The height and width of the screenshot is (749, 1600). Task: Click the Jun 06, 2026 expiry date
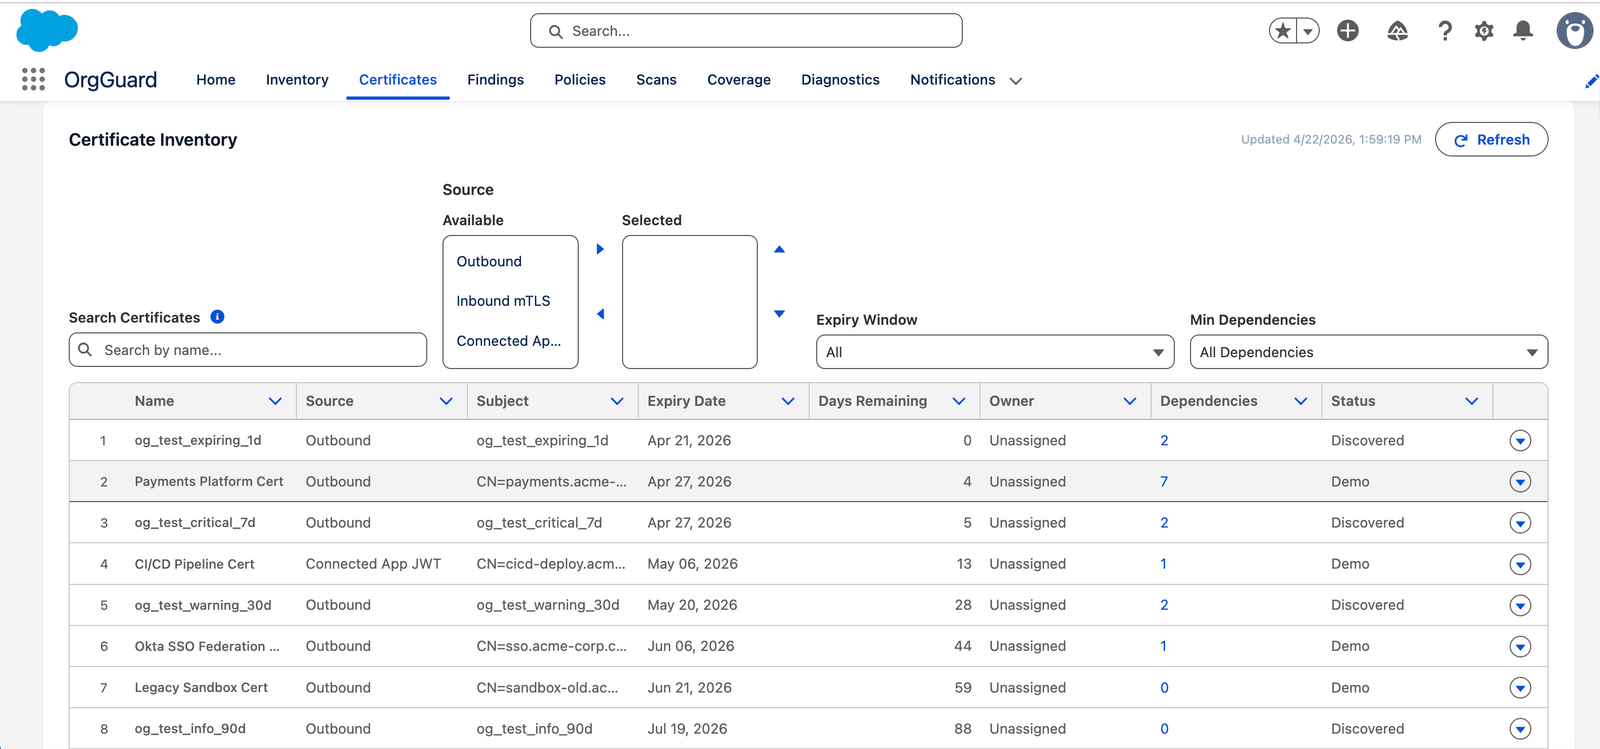click(691, 646)
